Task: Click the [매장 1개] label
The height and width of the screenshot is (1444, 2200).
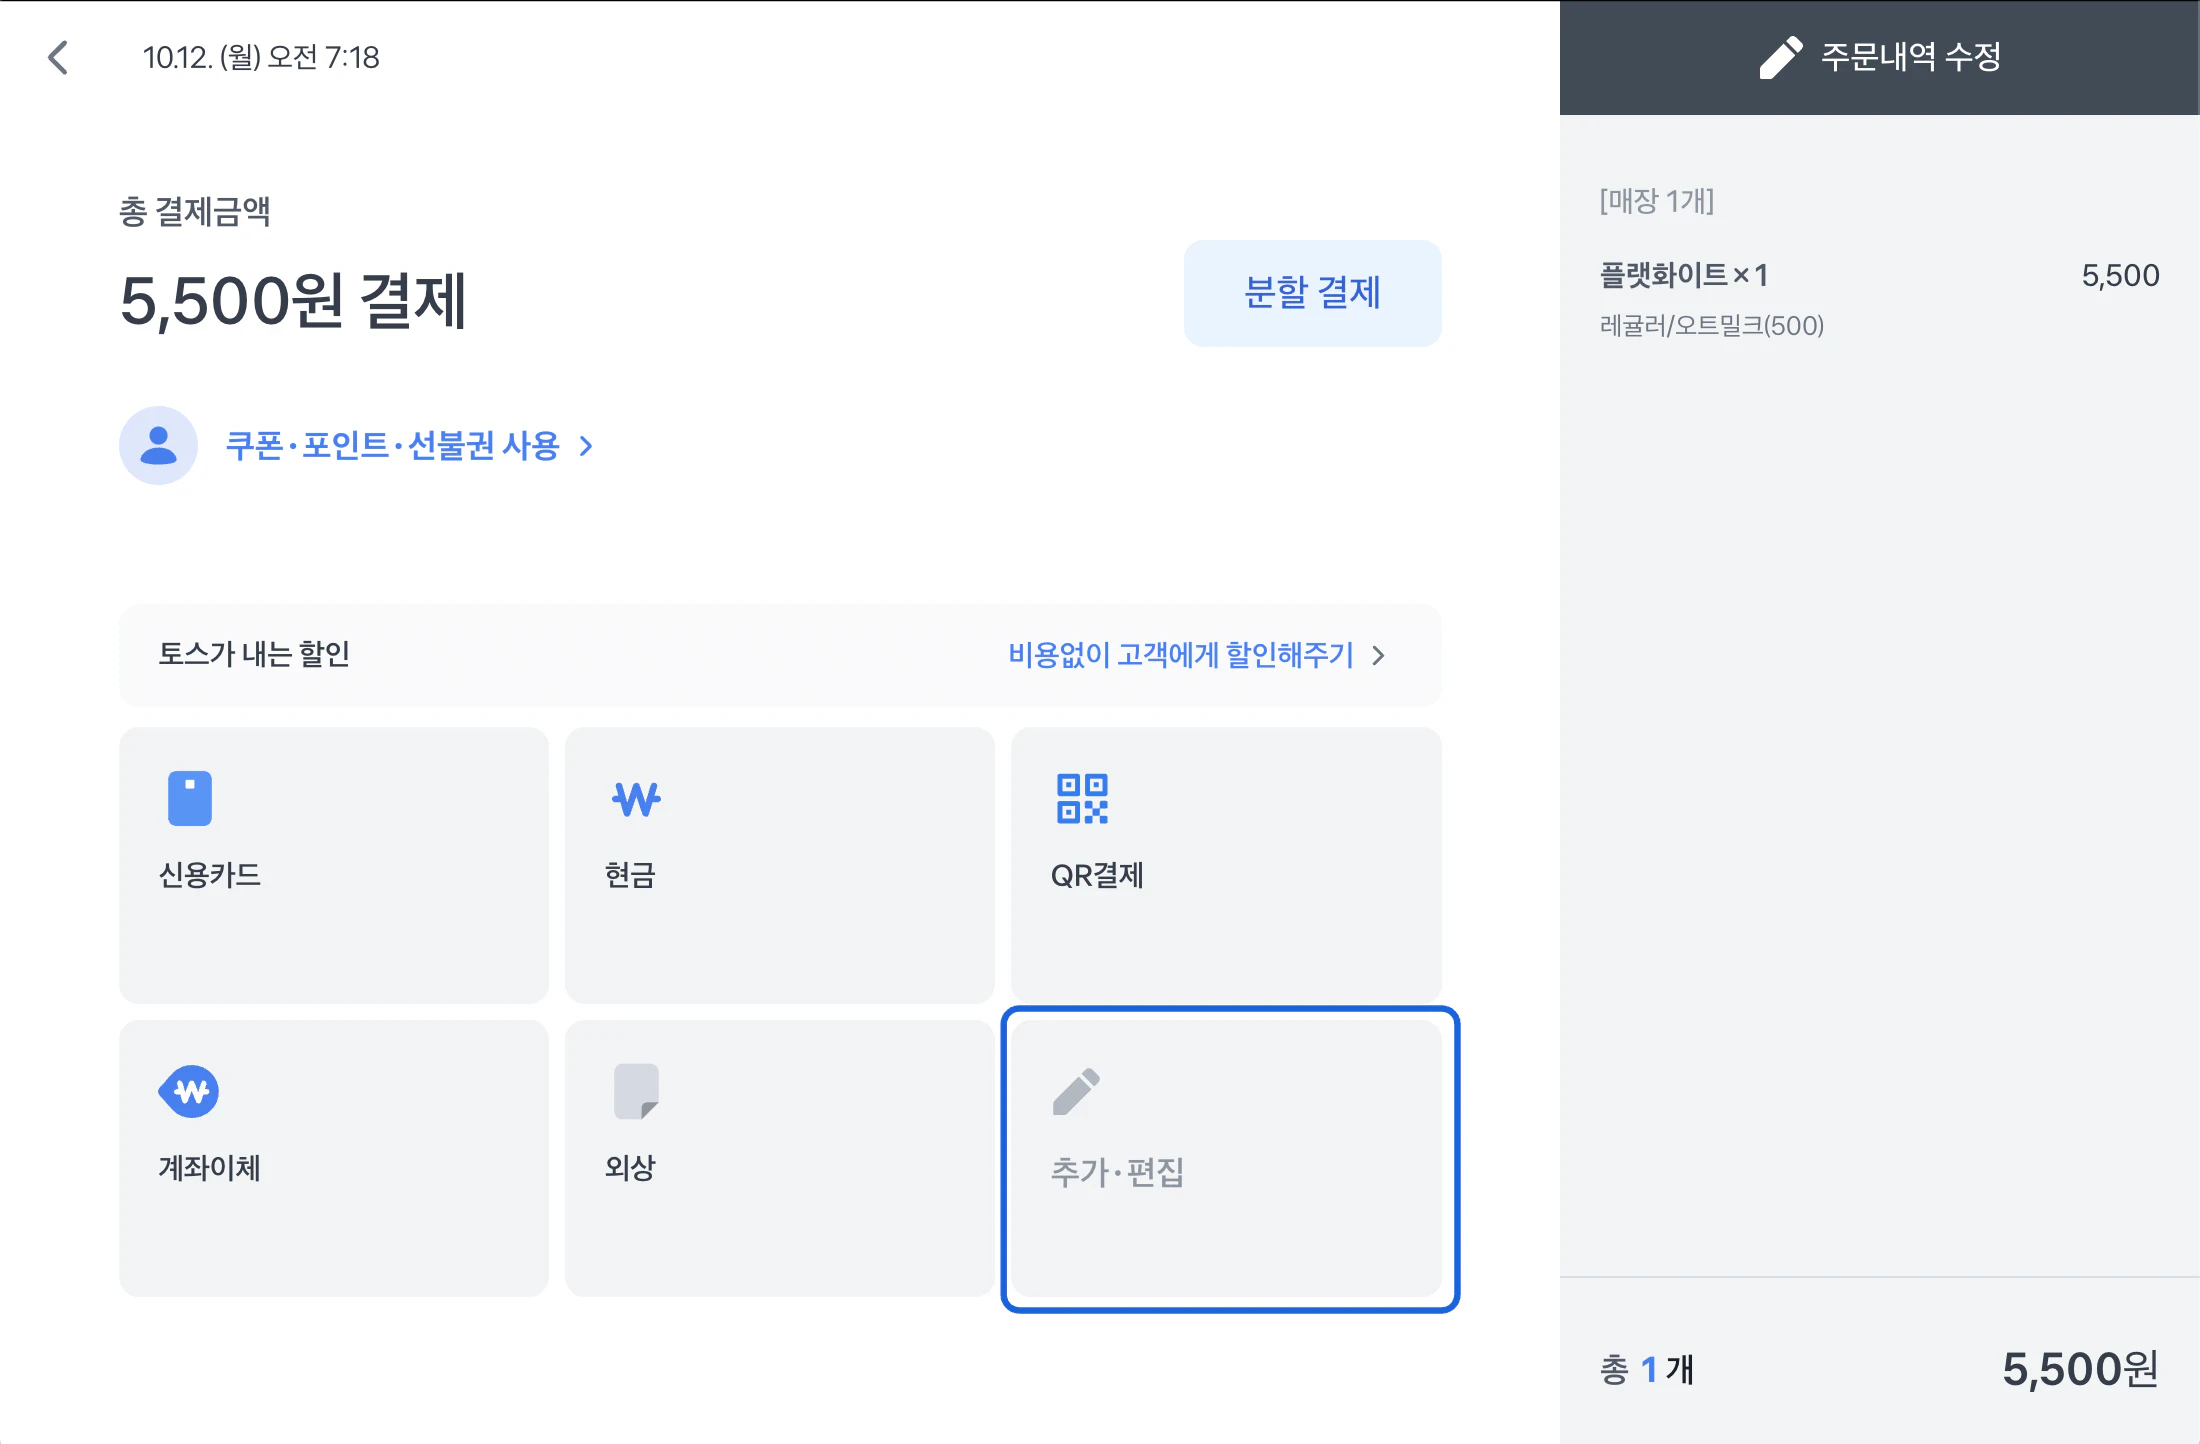Action: [x=1657, y=200]
